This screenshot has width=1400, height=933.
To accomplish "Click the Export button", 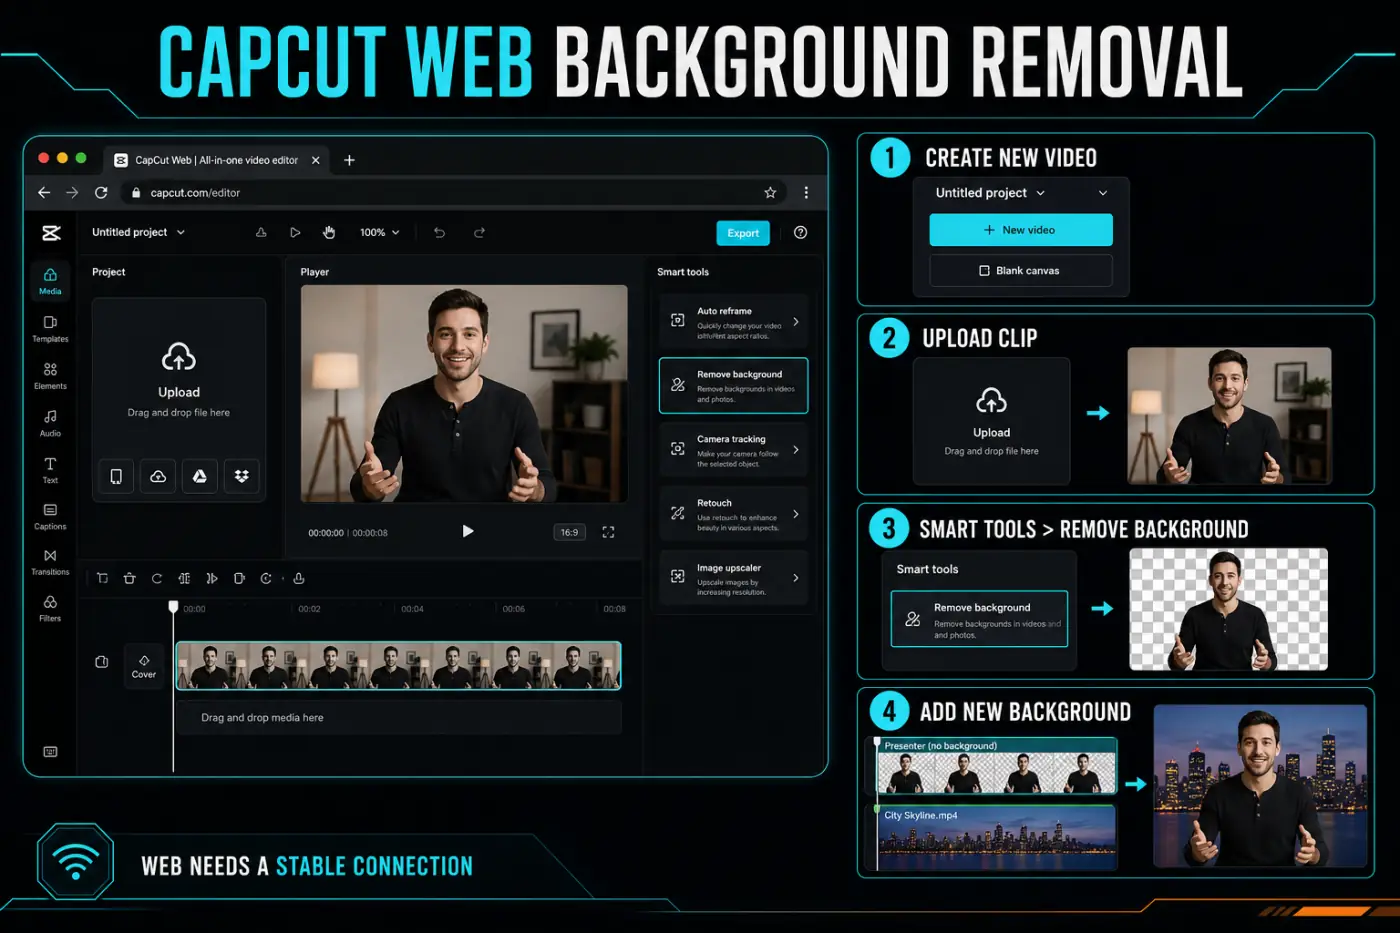I will [x=743, y=233].
